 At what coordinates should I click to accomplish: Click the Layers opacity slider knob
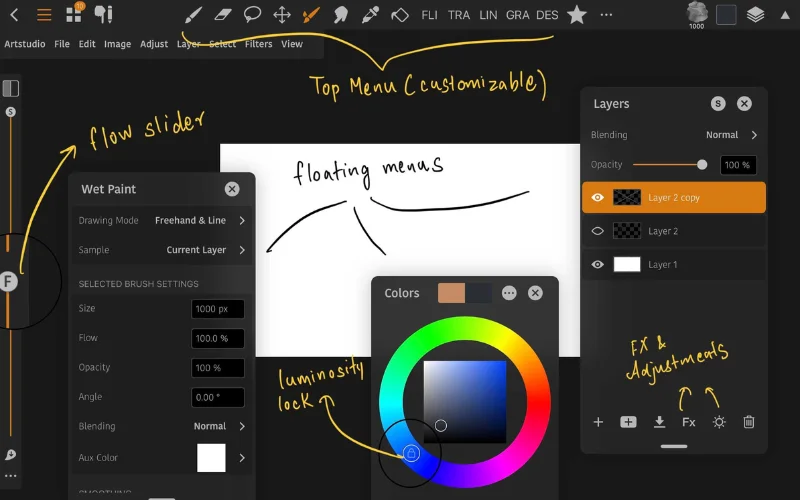(702, 165)
